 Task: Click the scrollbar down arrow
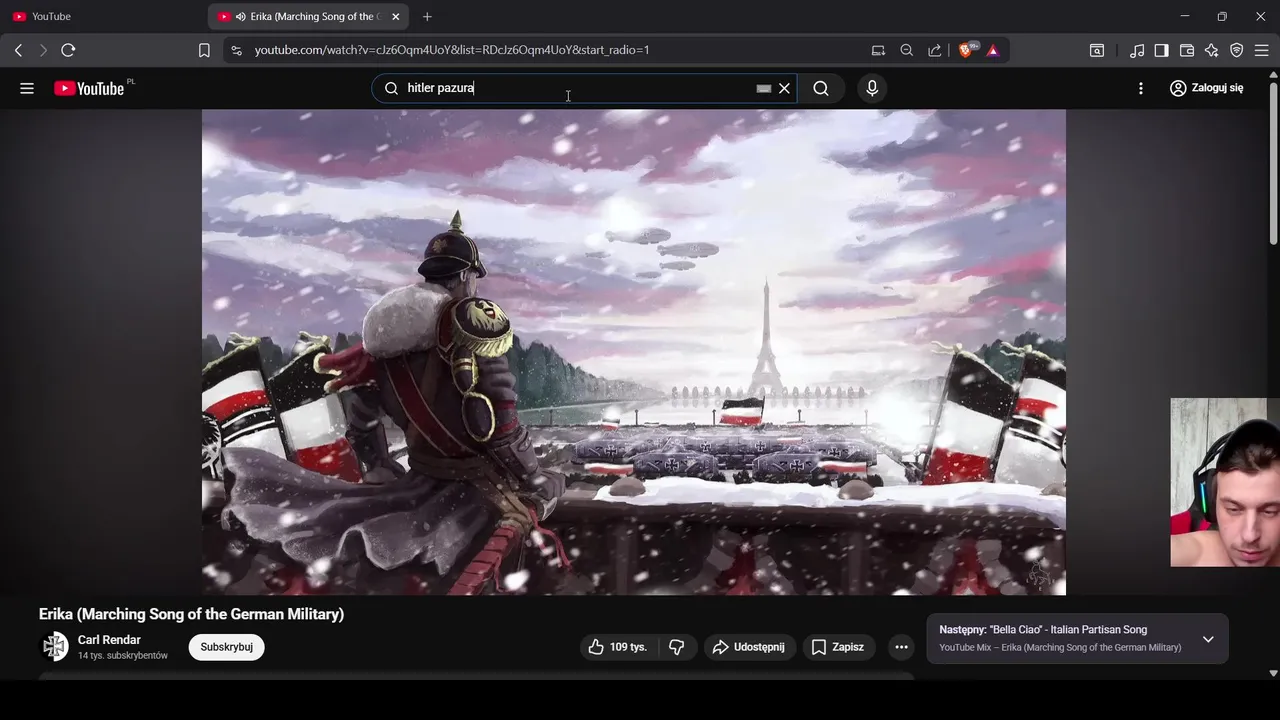tap(1273, 673)
